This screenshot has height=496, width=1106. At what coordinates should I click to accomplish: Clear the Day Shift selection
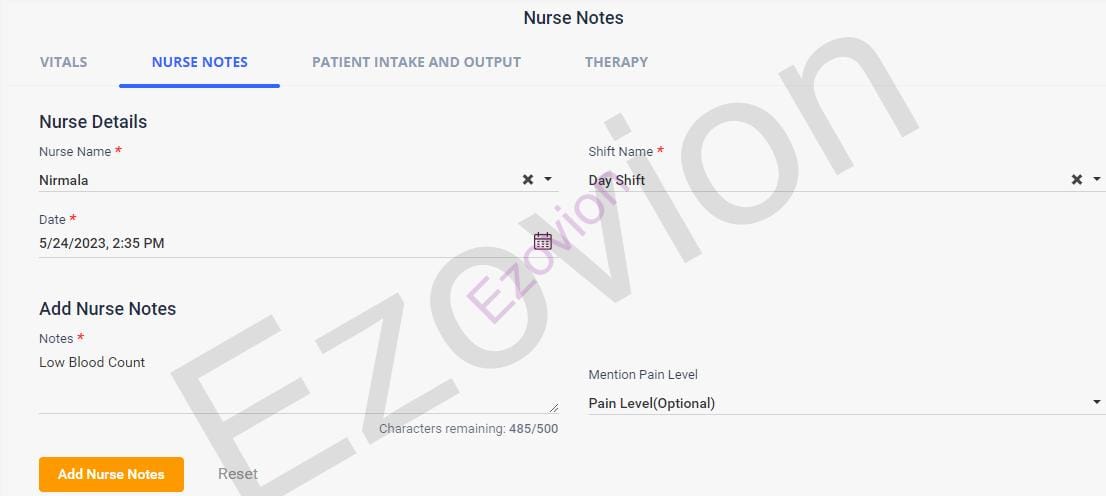pos(1077,180)
